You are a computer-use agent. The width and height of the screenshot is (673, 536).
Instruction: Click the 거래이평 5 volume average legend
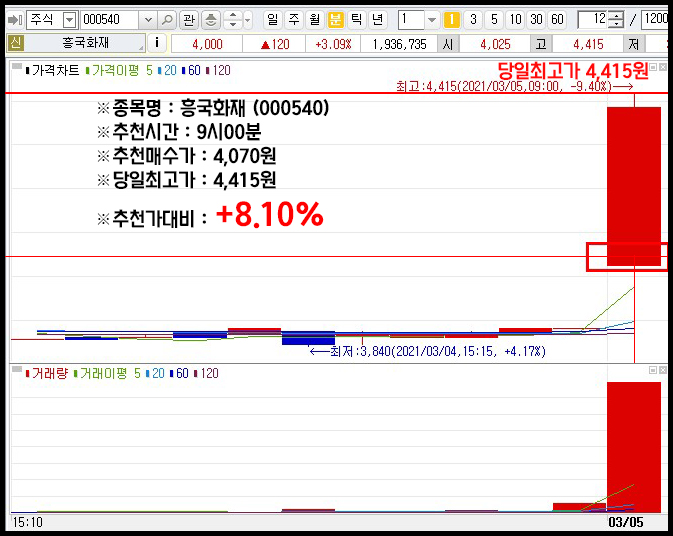click(x=107, y=373)
